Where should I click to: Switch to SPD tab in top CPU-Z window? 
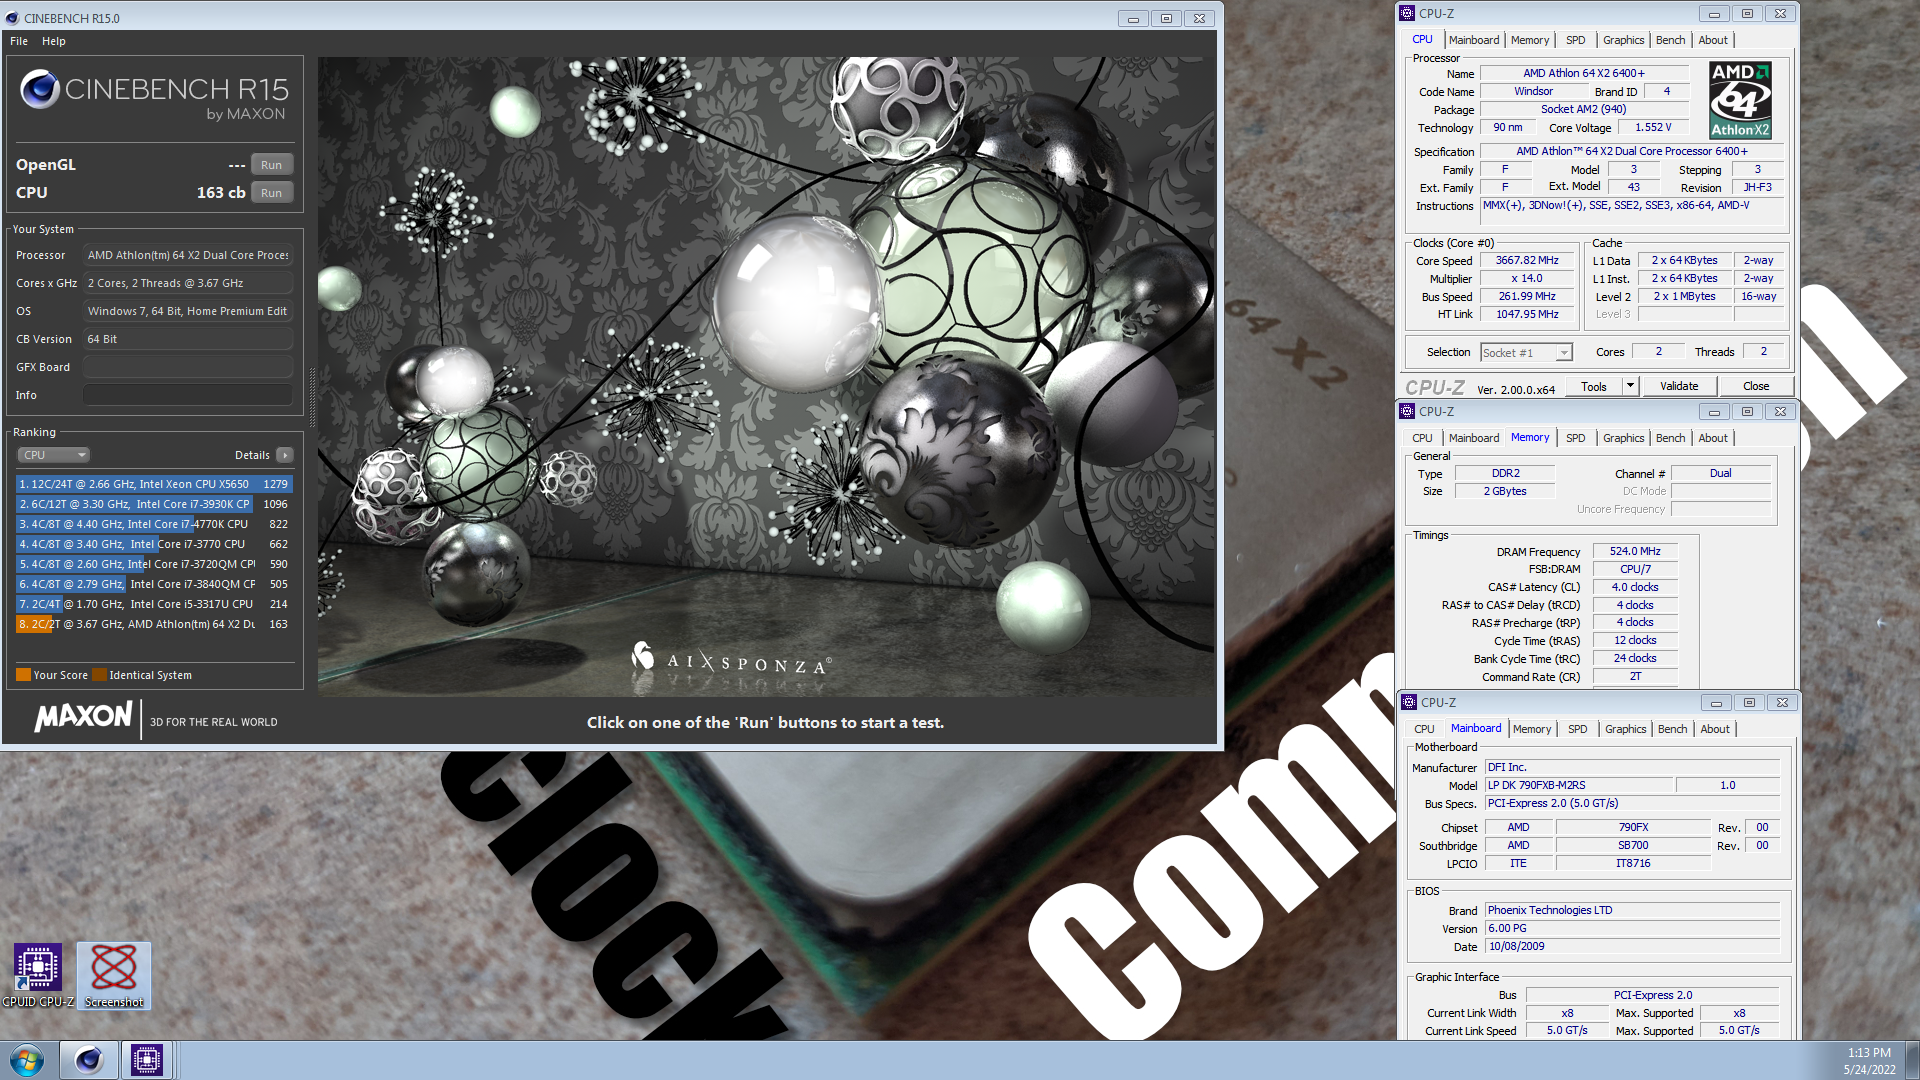pos(1576,40)
